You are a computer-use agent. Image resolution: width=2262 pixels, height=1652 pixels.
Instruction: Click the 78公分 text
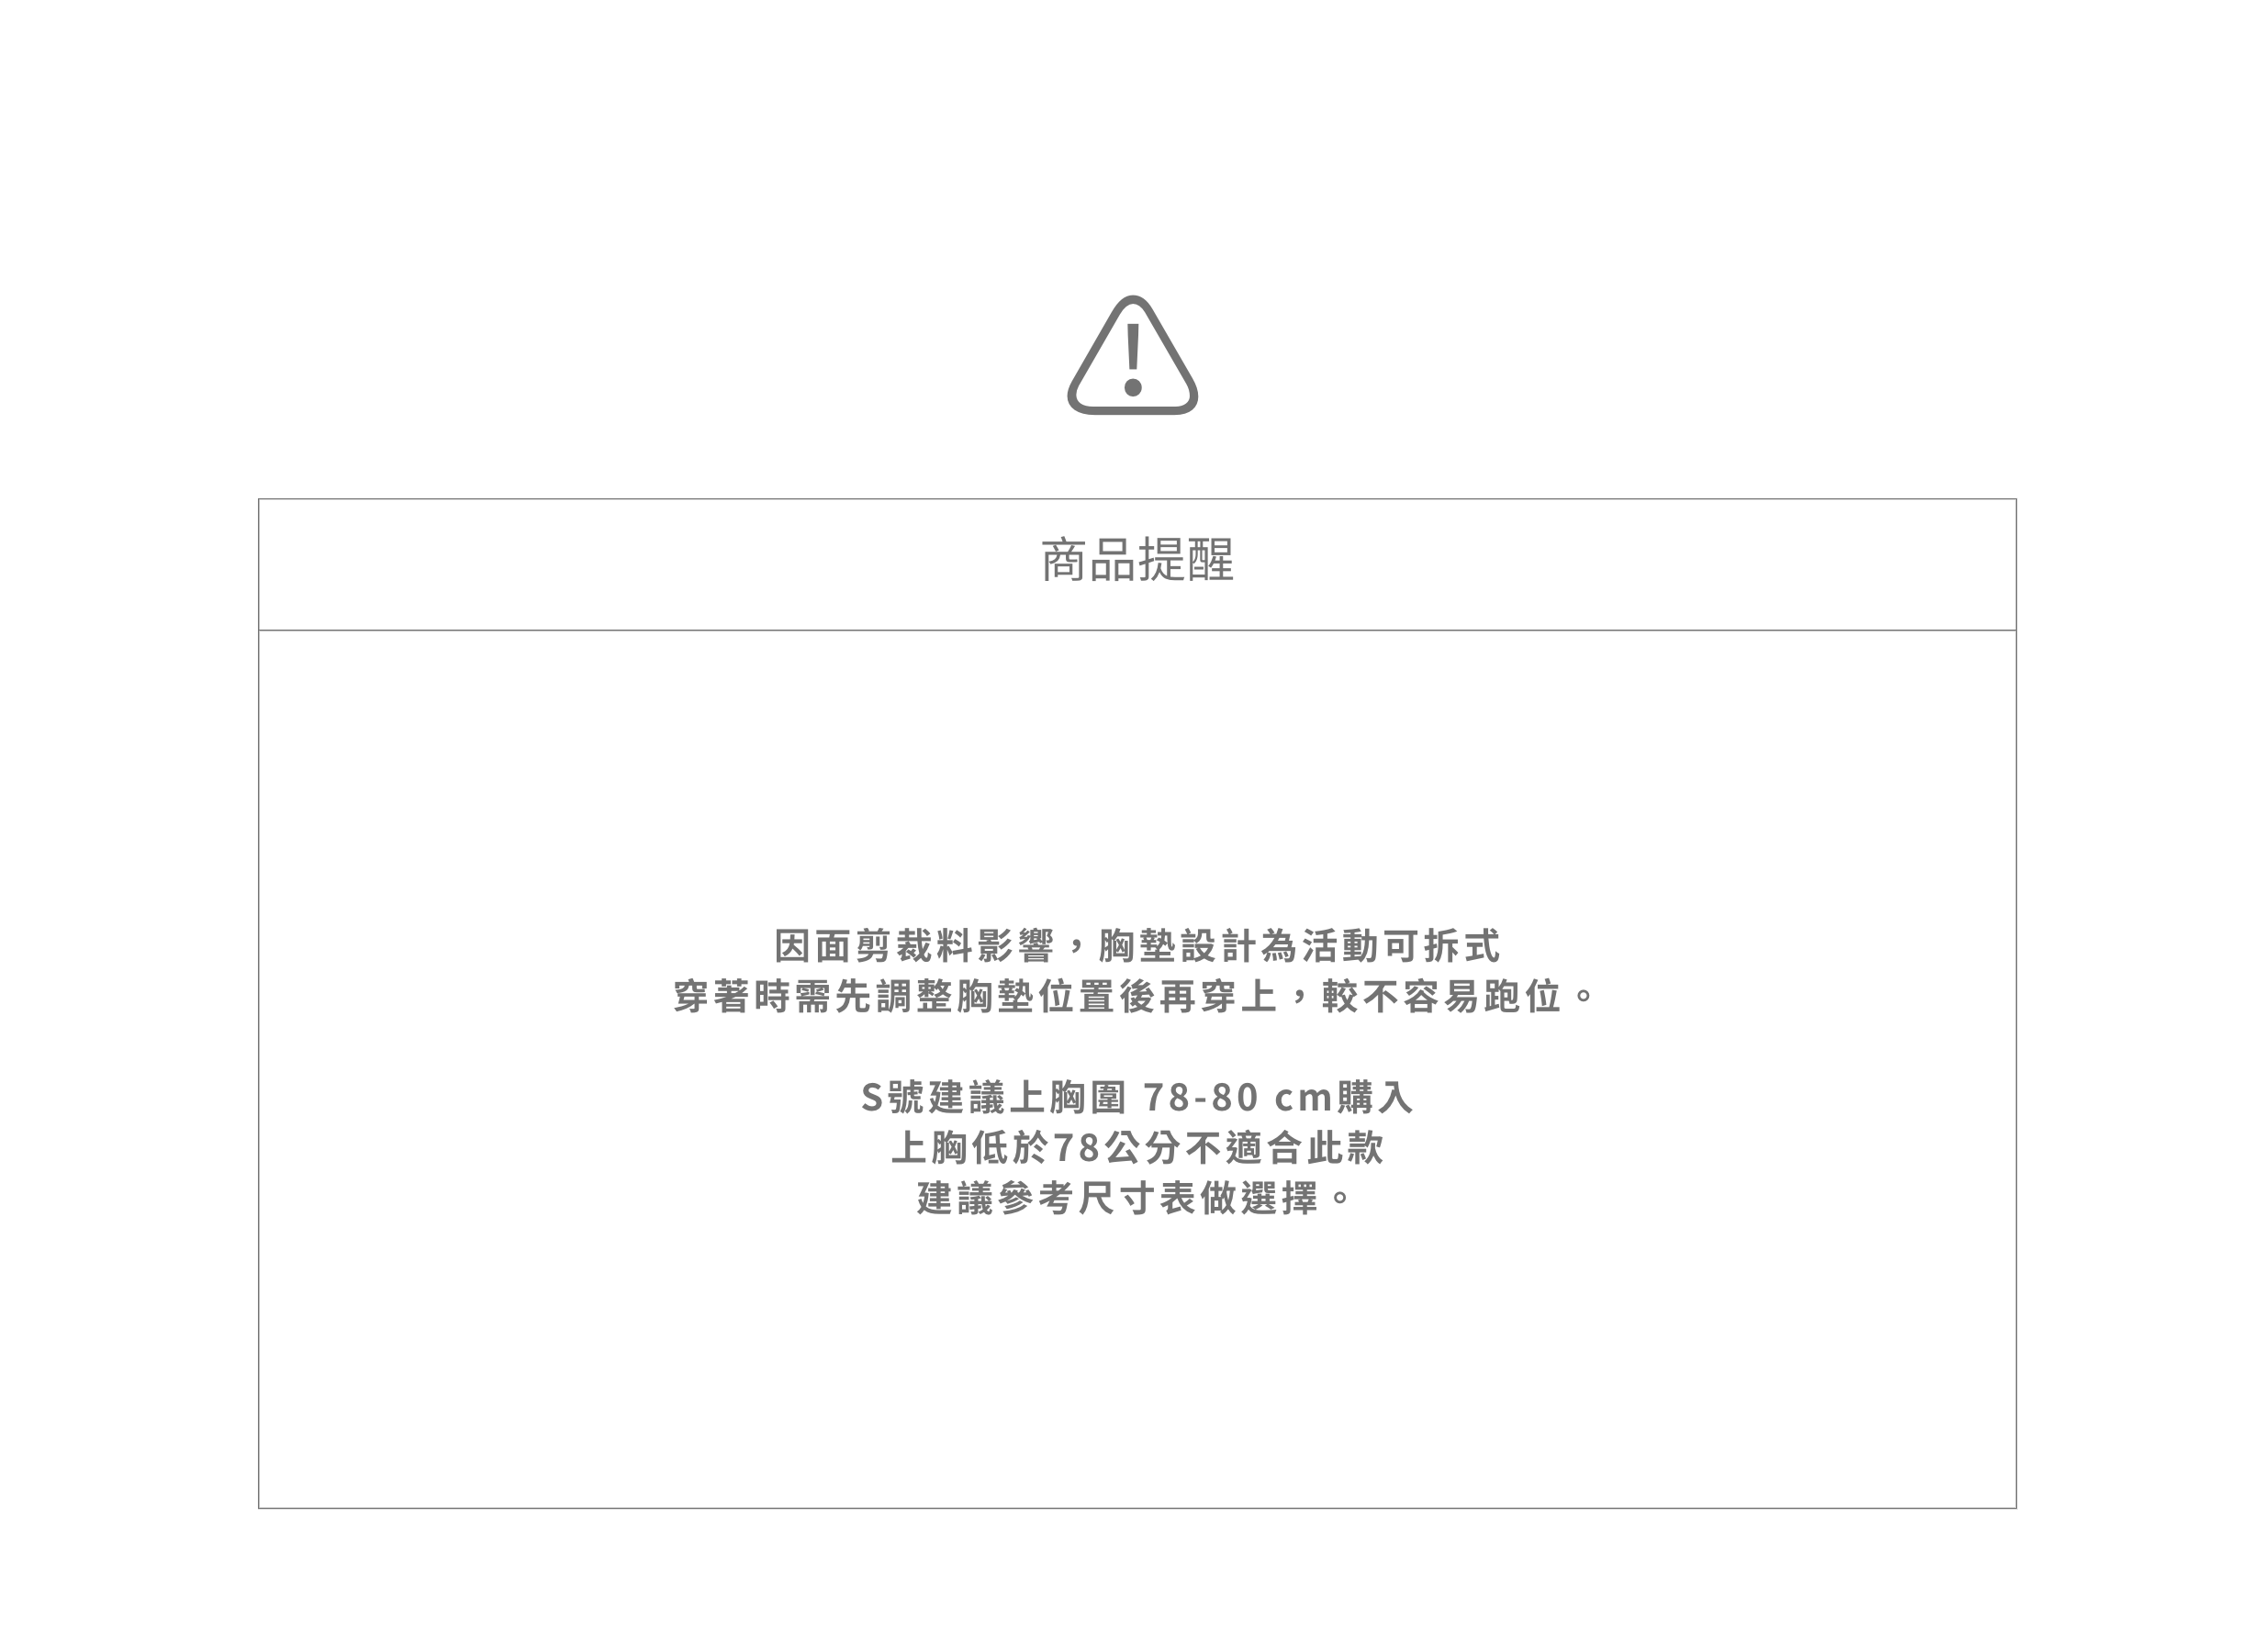[x=1117, y=1147]
